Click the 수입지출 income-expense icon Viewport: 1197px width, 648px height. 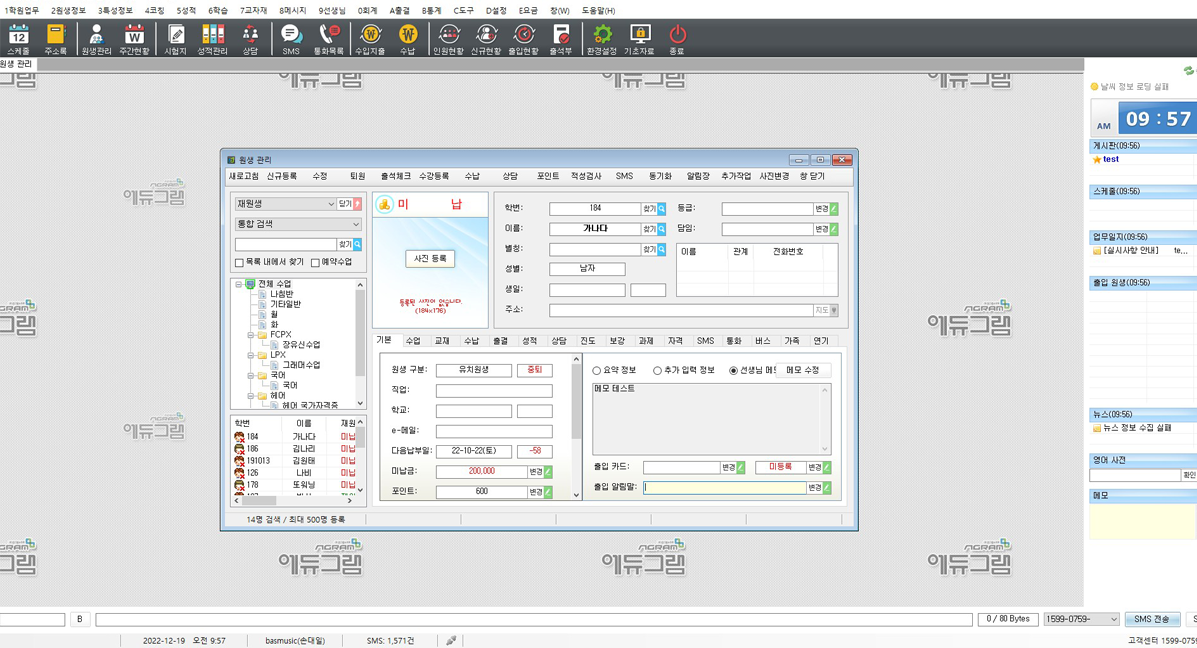pos(370,37)
